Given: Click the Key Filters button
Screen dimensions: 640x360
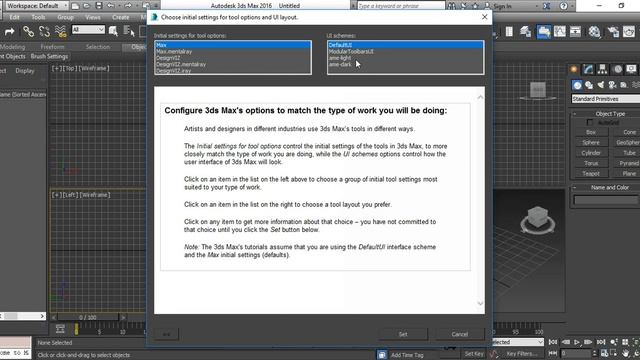Looking at the screenshot, I should 521,353.
